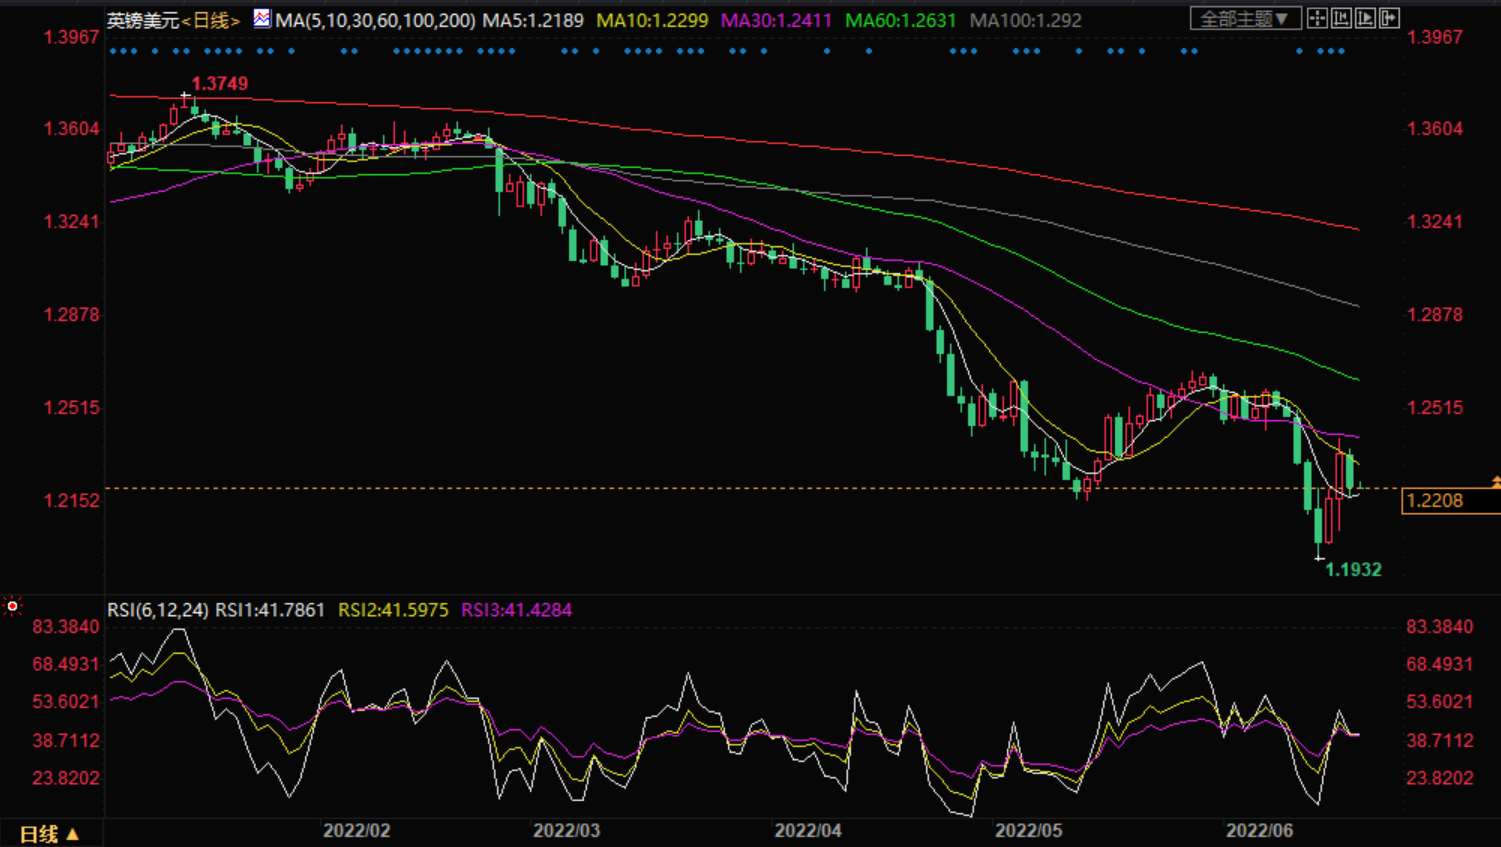Click the exit/export arrow icon
The width and height of the screenshot is (1501, 847).
(1389, 18)
